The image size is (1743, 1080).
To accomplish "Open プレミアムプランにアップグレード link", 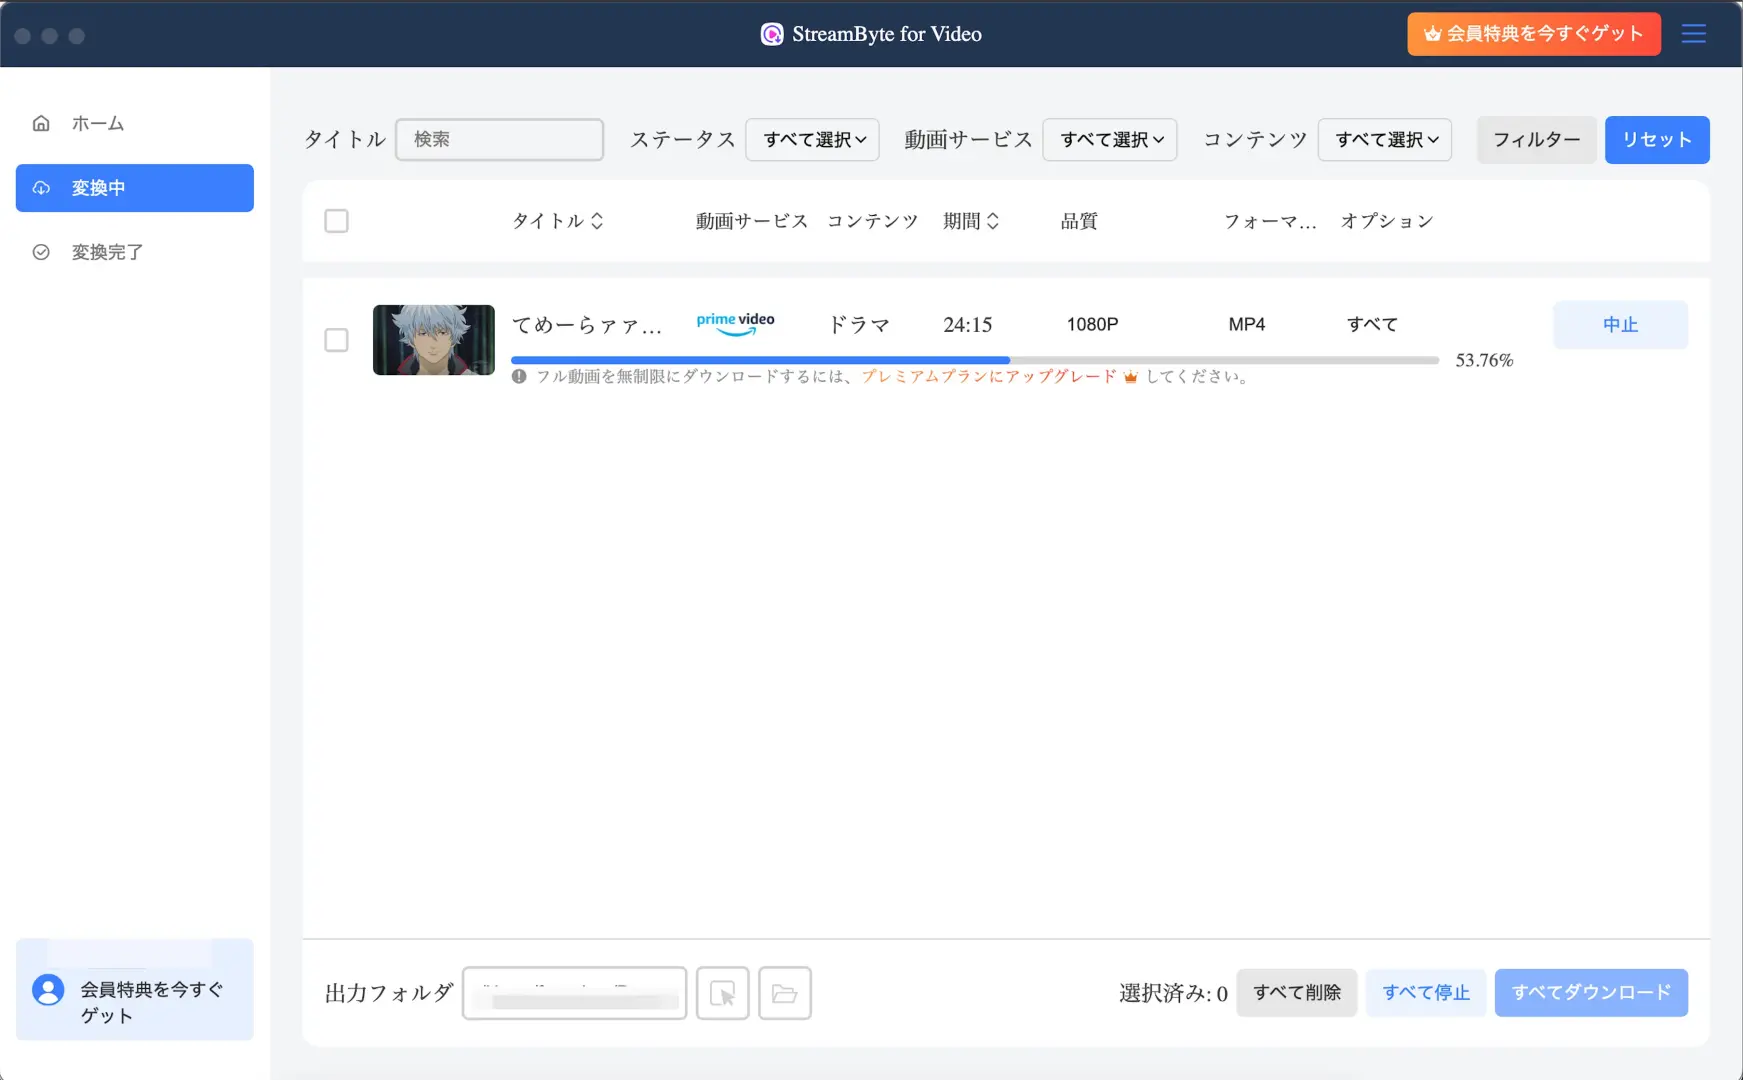I will pyautogui.click(x=988, y=377).
